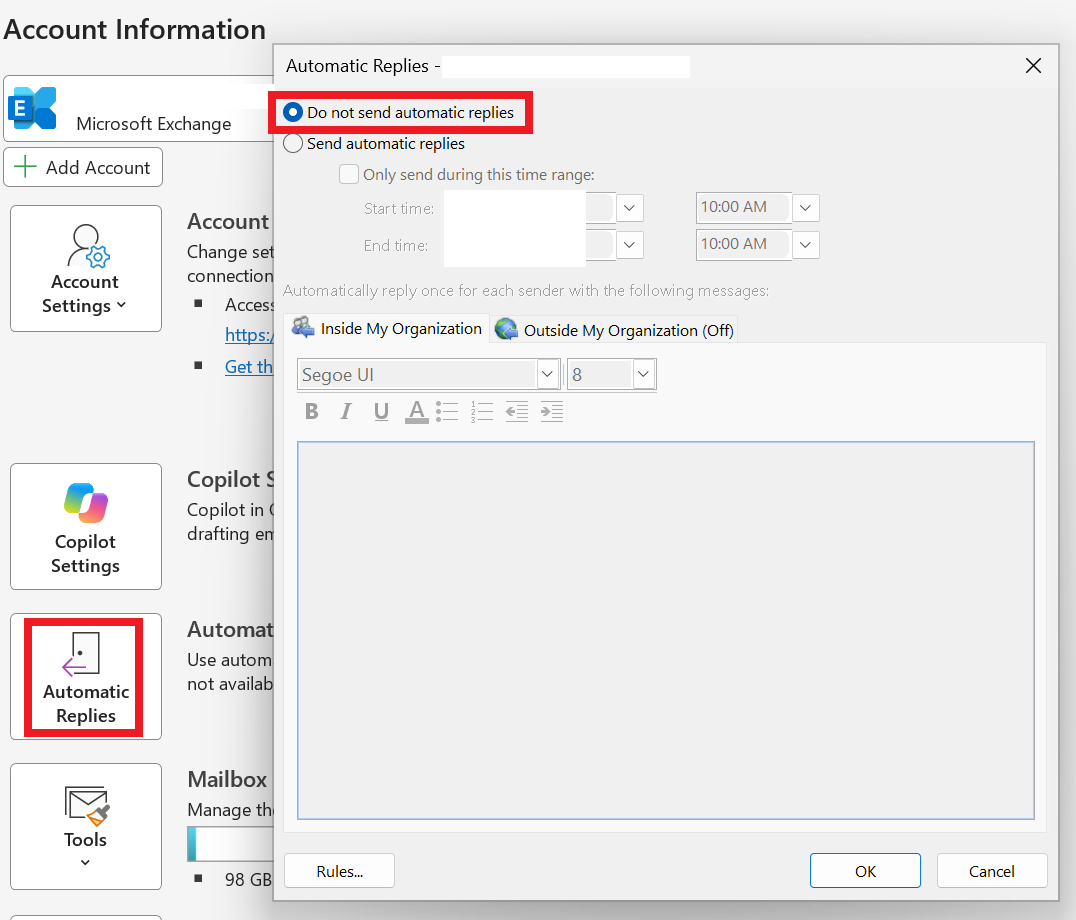Click the Get th... link
The image size is (1076, 920).
click(x=249, y=367)
